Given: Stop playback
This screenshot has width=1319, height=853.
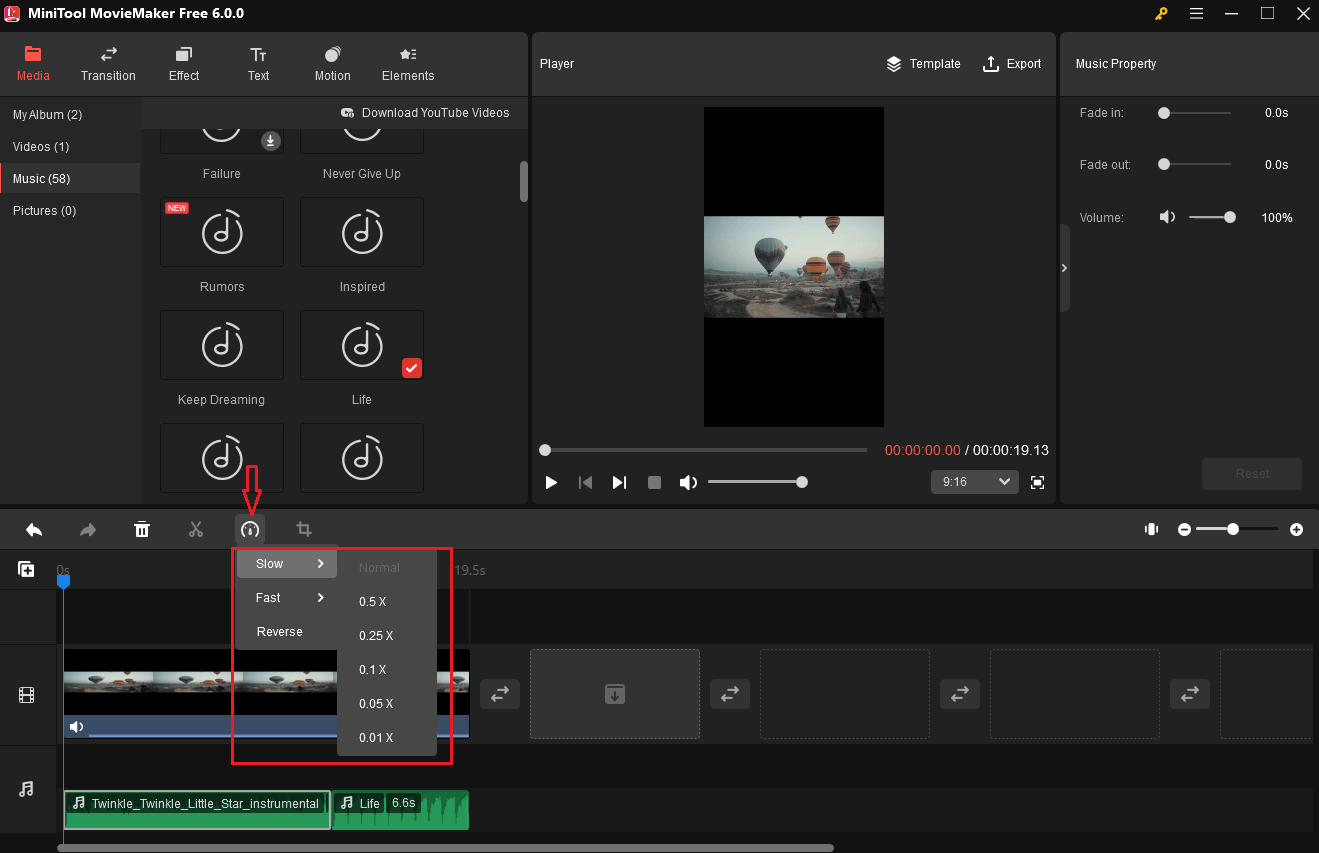Looking at the screenshot, I should tap(654, 483).
